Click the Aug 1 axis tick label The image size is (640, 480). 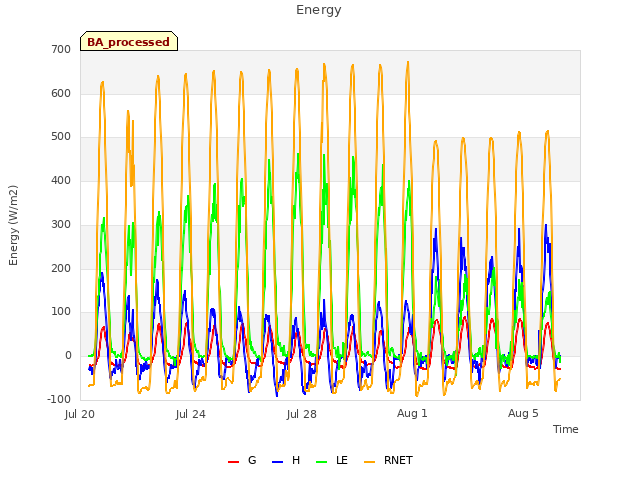[x=412, y=413]
